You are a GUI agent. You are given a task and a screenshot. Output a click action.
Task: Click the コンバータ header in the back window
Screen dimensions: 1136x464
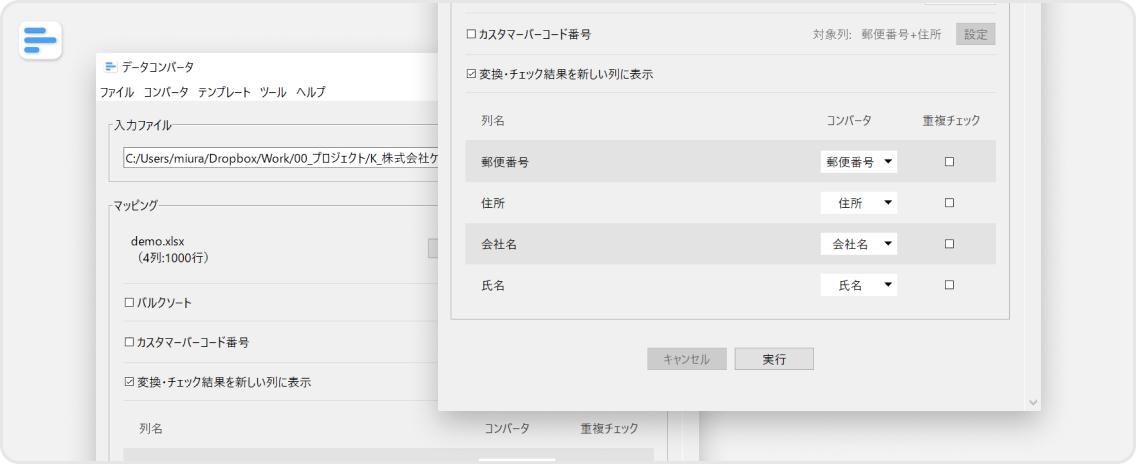[507, 428]
